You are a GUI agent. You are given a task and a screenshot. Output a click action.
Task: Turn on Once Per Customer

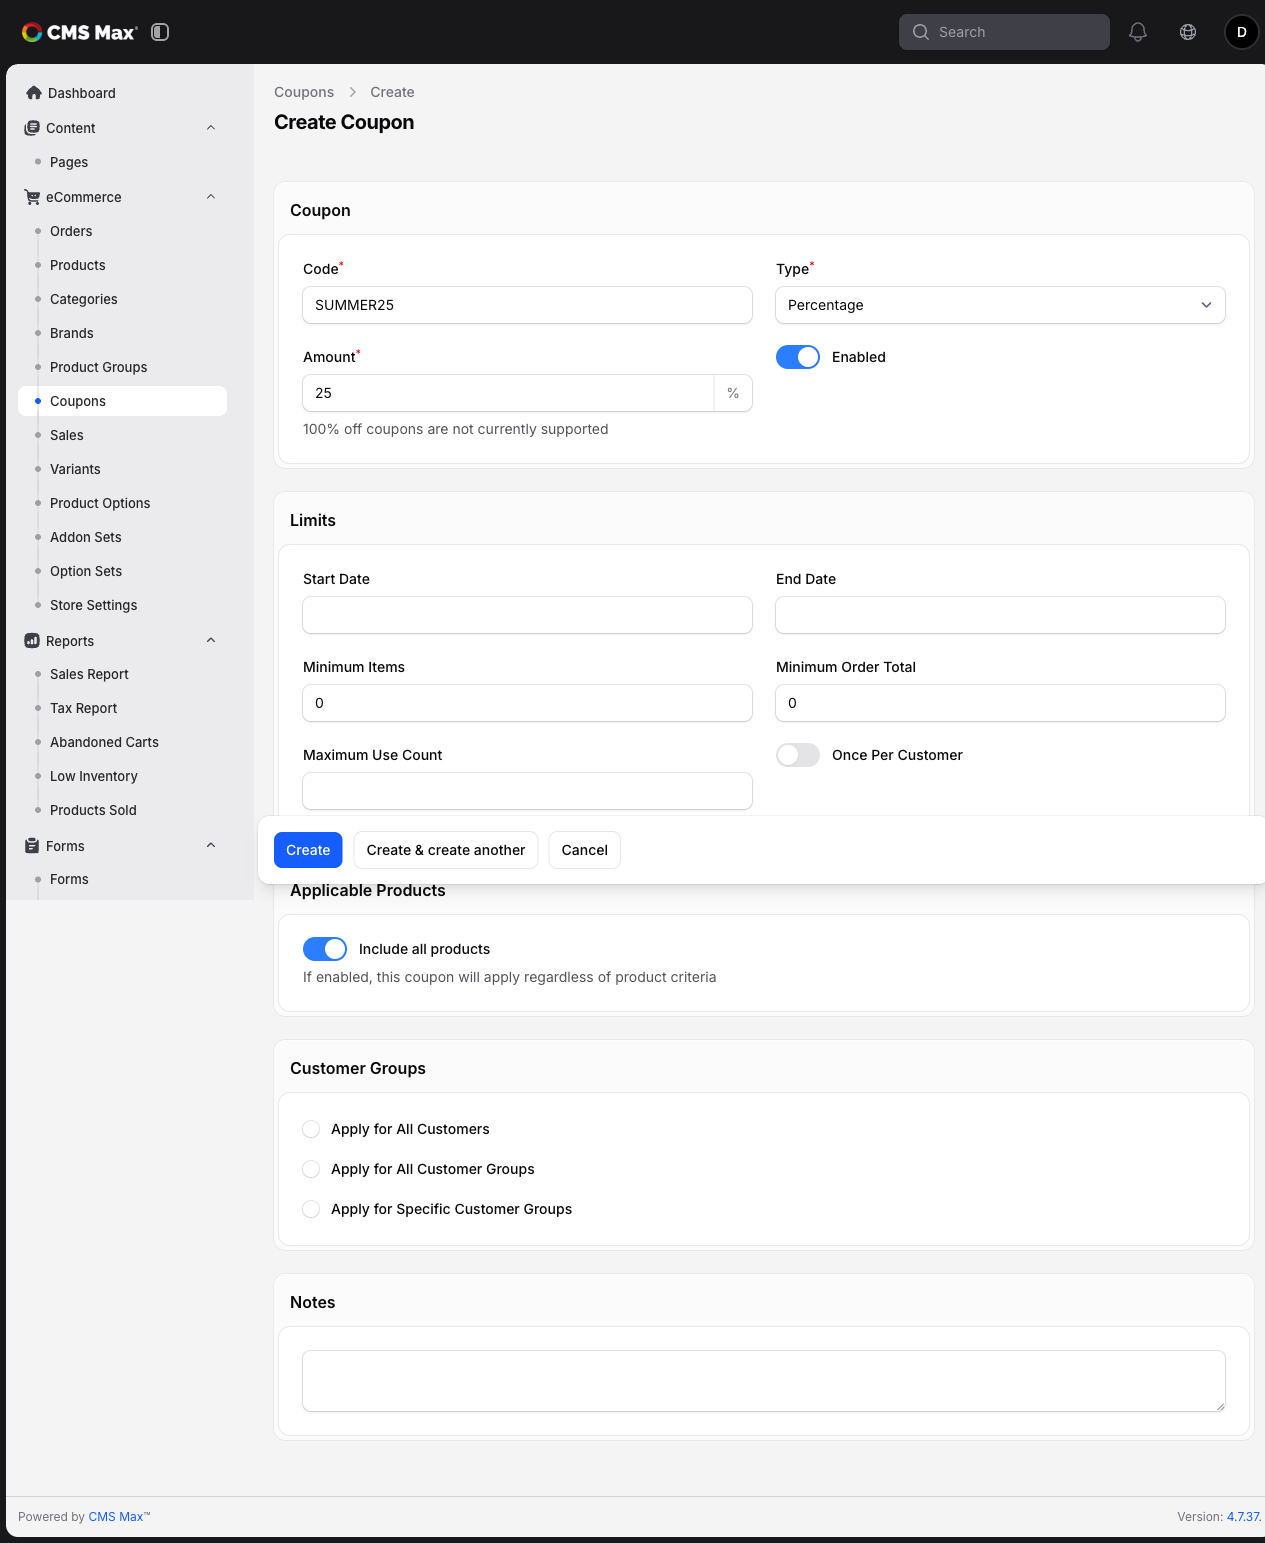(798, 755)
